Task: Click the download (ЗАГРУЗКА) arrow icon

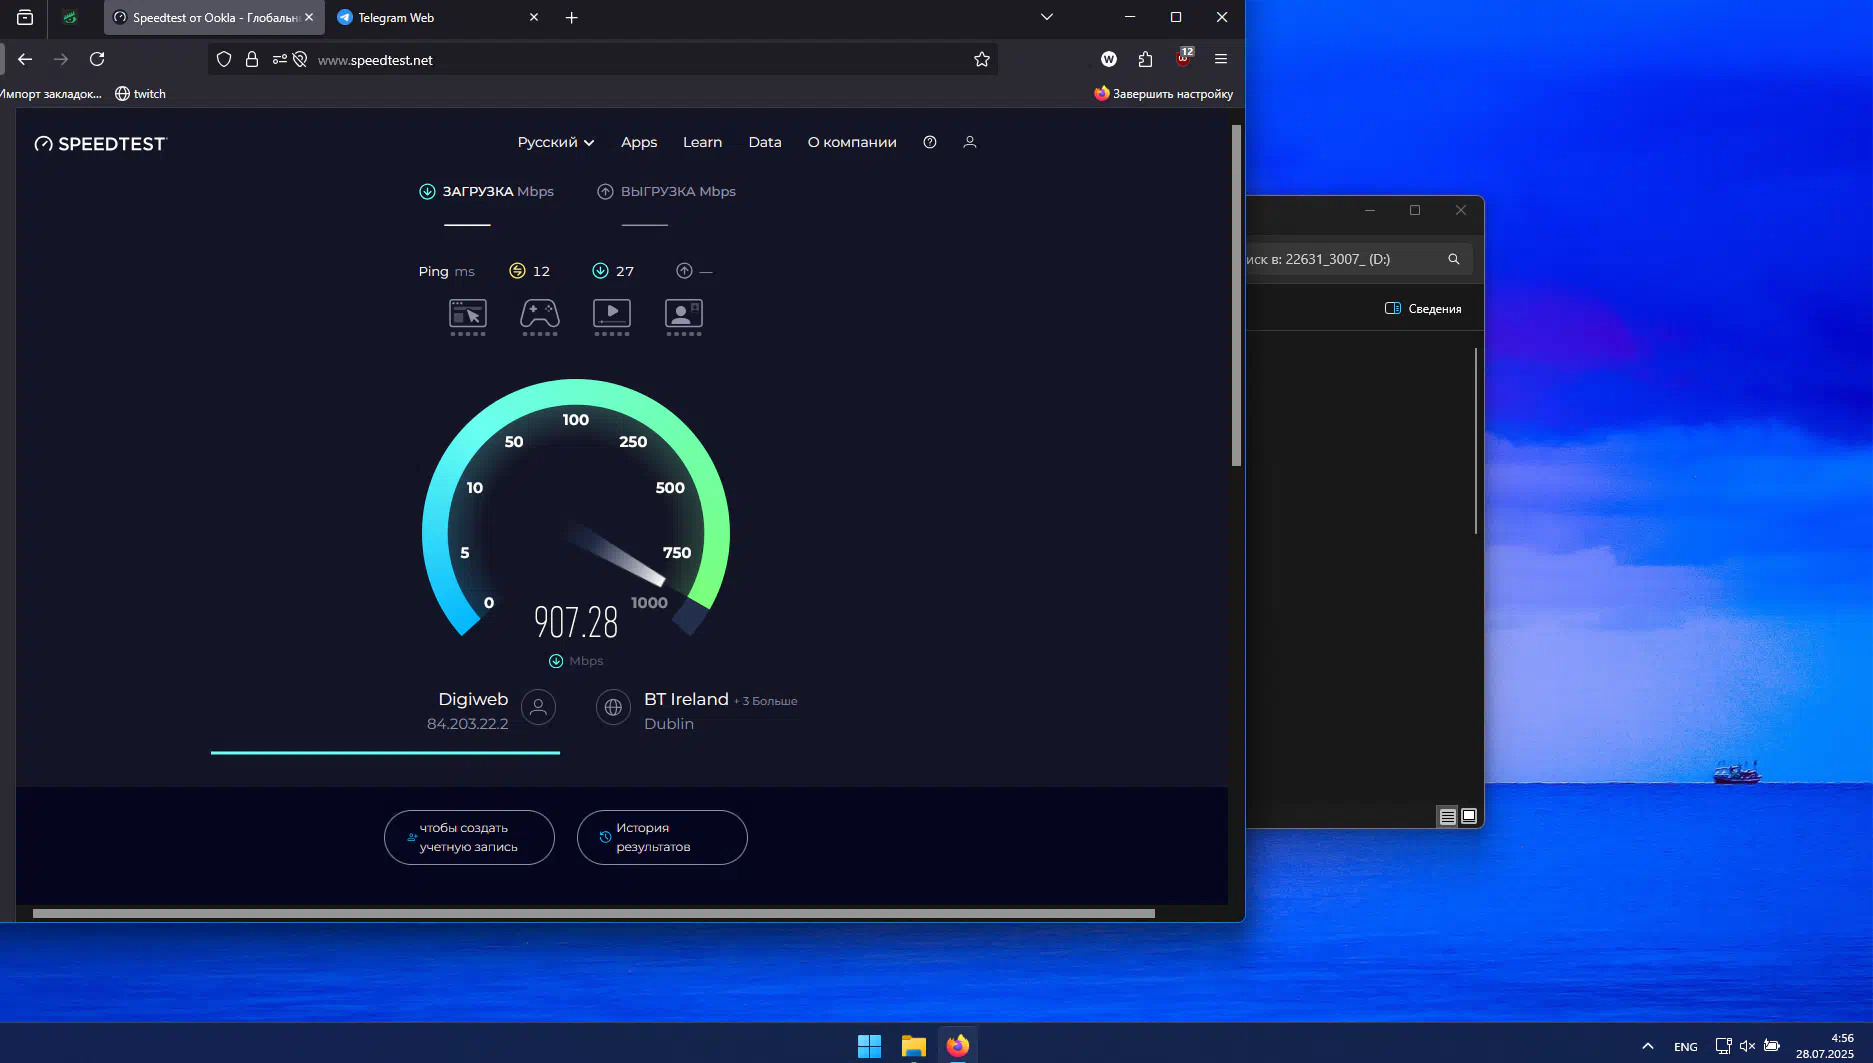Action: coord(427,191)
